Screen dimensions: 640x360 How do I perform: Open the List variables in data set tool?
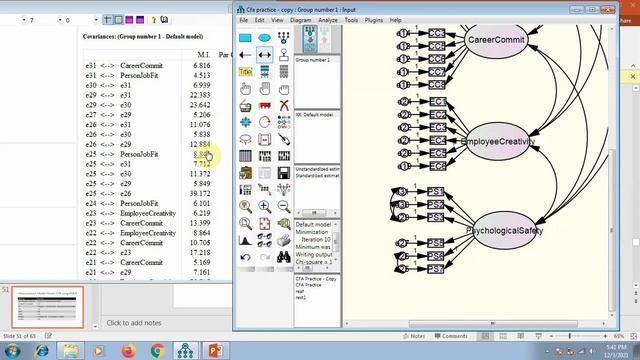[284, 72]
